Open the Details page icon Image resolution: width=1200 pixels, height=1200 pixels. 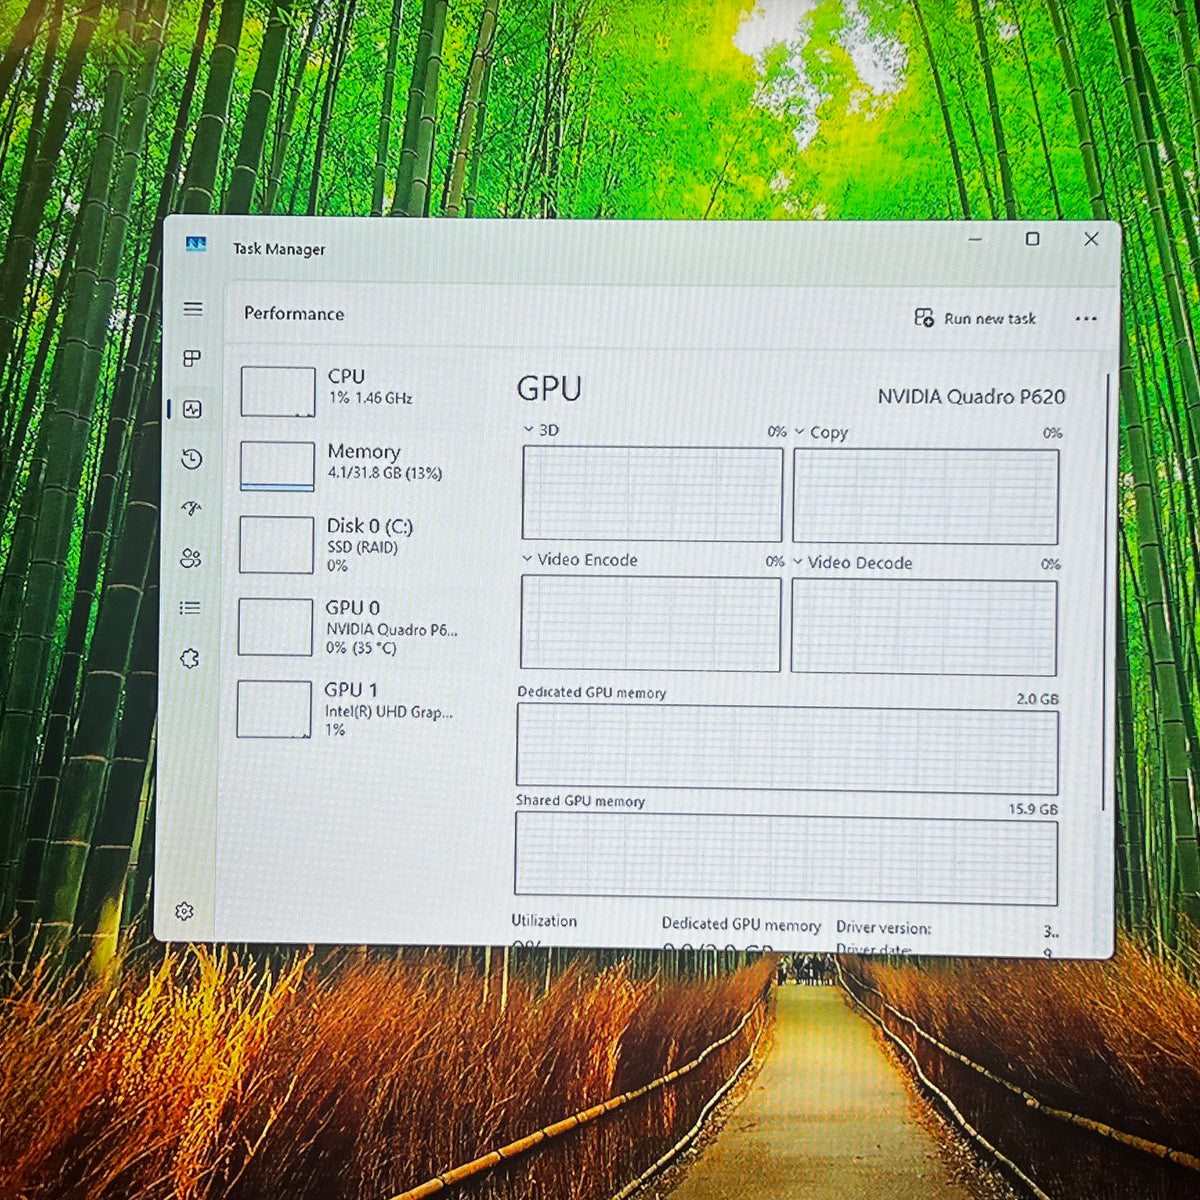(190, 608)
